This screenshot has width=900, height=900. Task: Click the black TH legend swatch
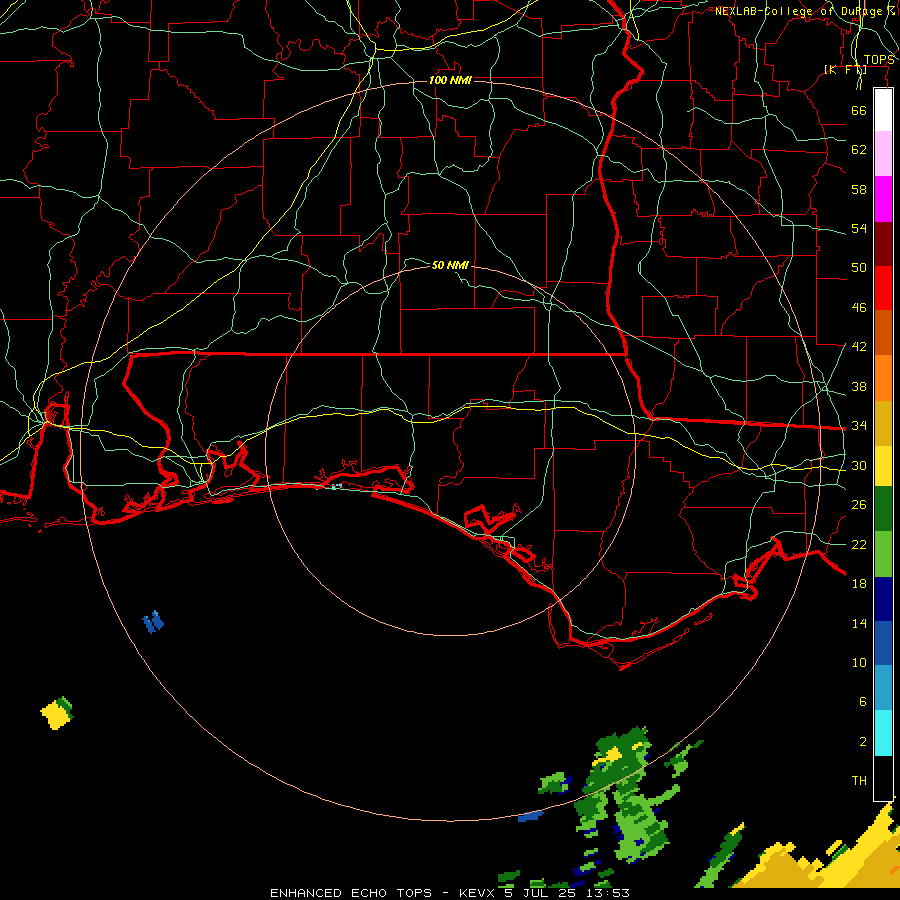[x=883, y=778]
